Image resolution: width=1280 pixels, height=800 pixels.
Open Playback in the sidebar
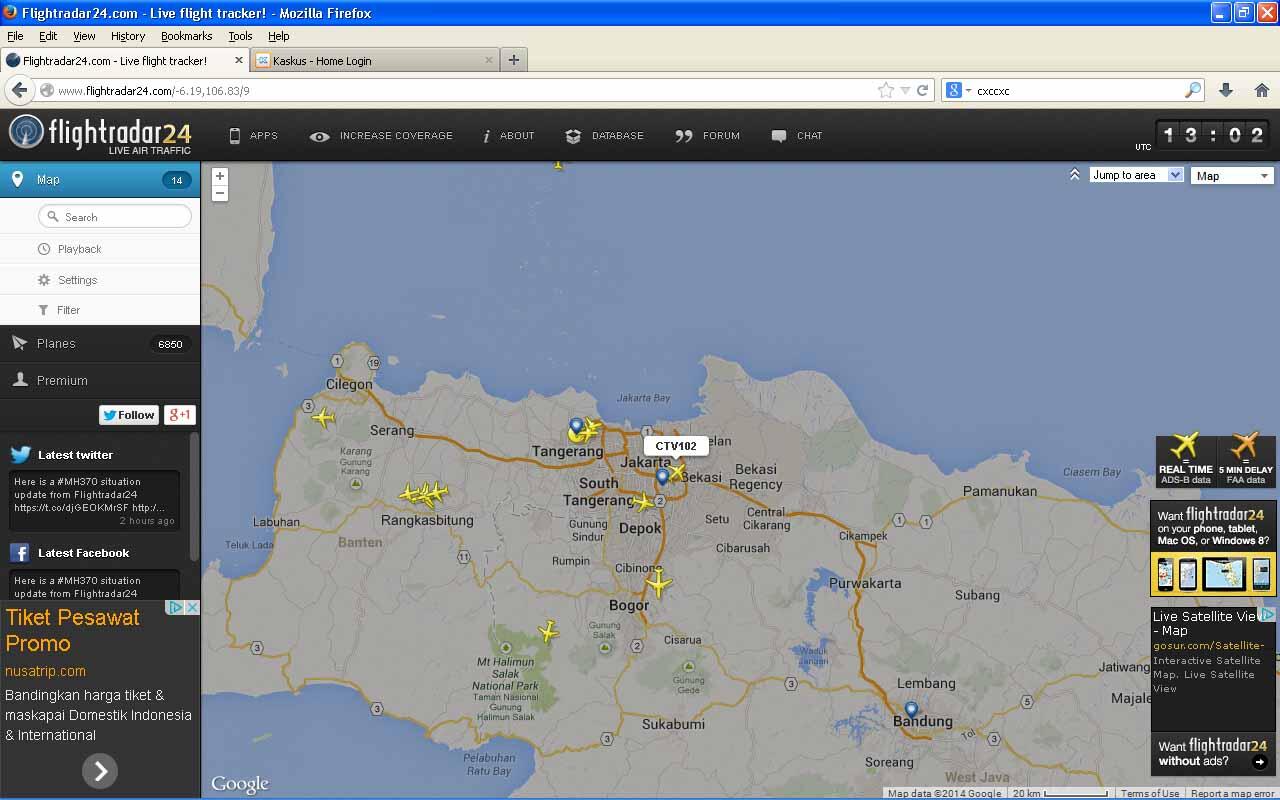click(x=100, y=249)
